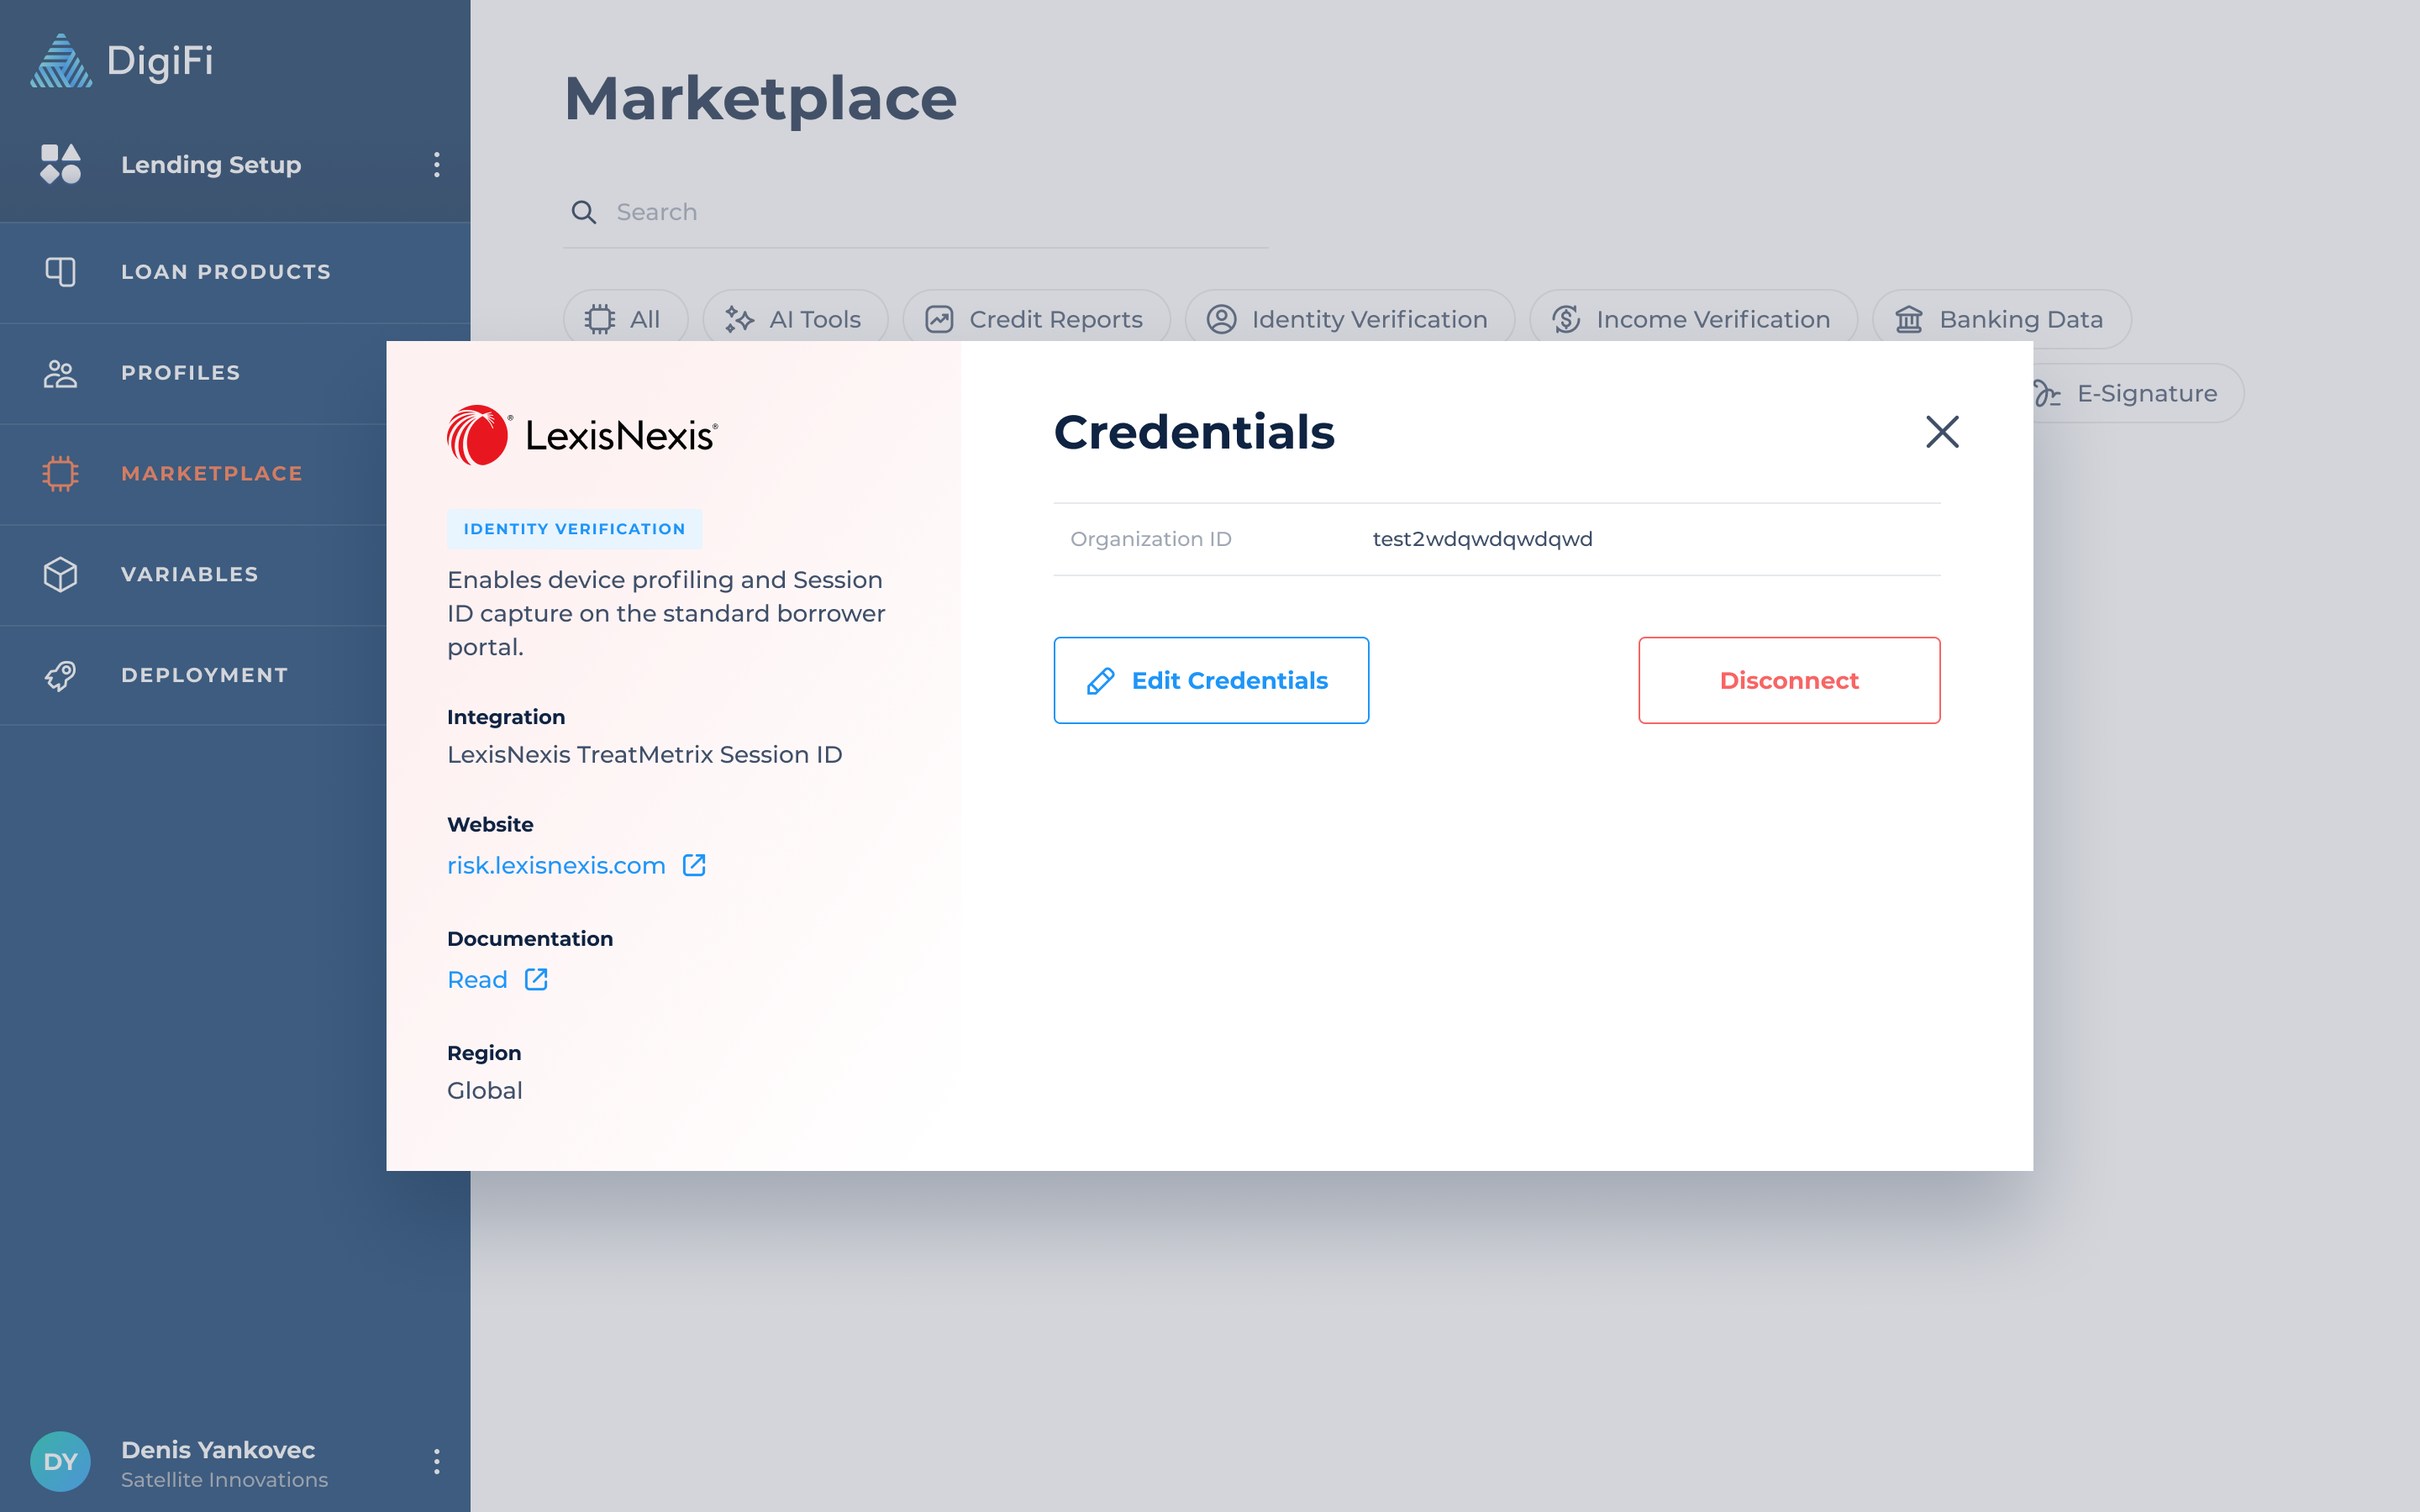Open the Read documentation link

click(477, 980)
